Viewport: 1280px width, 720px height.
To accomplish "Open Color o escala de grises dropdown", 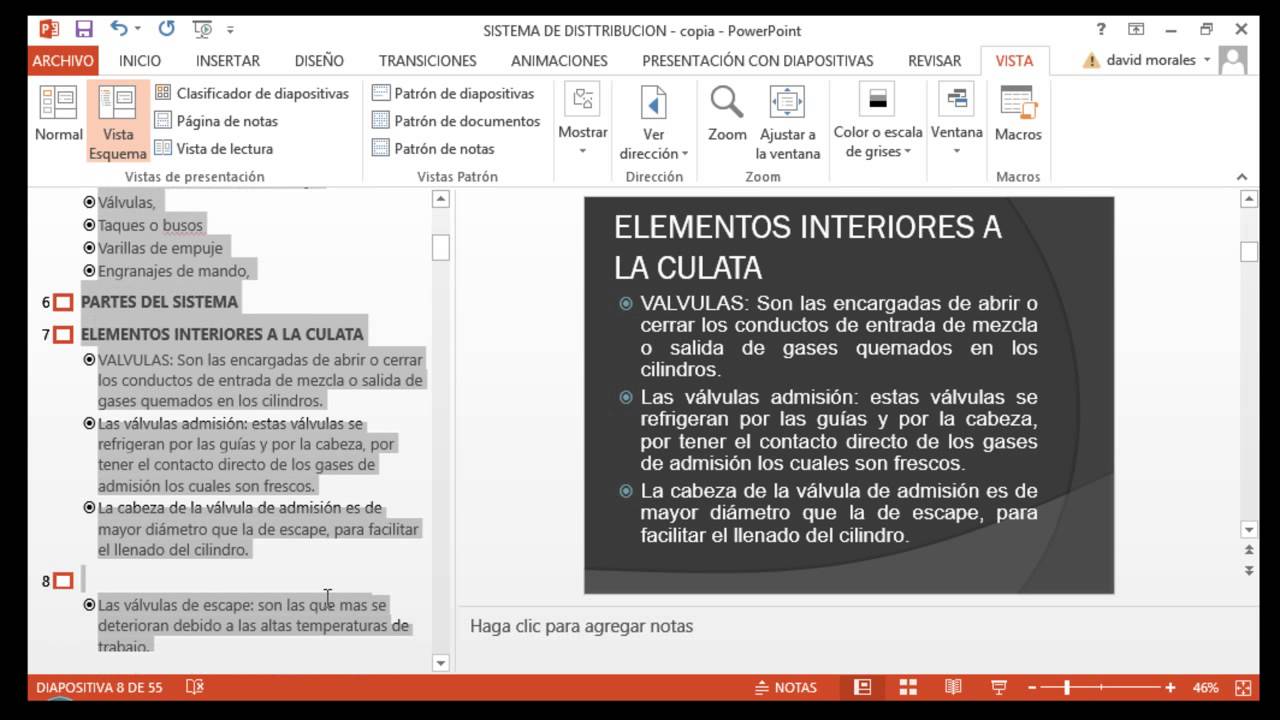I will pos(878,122).
